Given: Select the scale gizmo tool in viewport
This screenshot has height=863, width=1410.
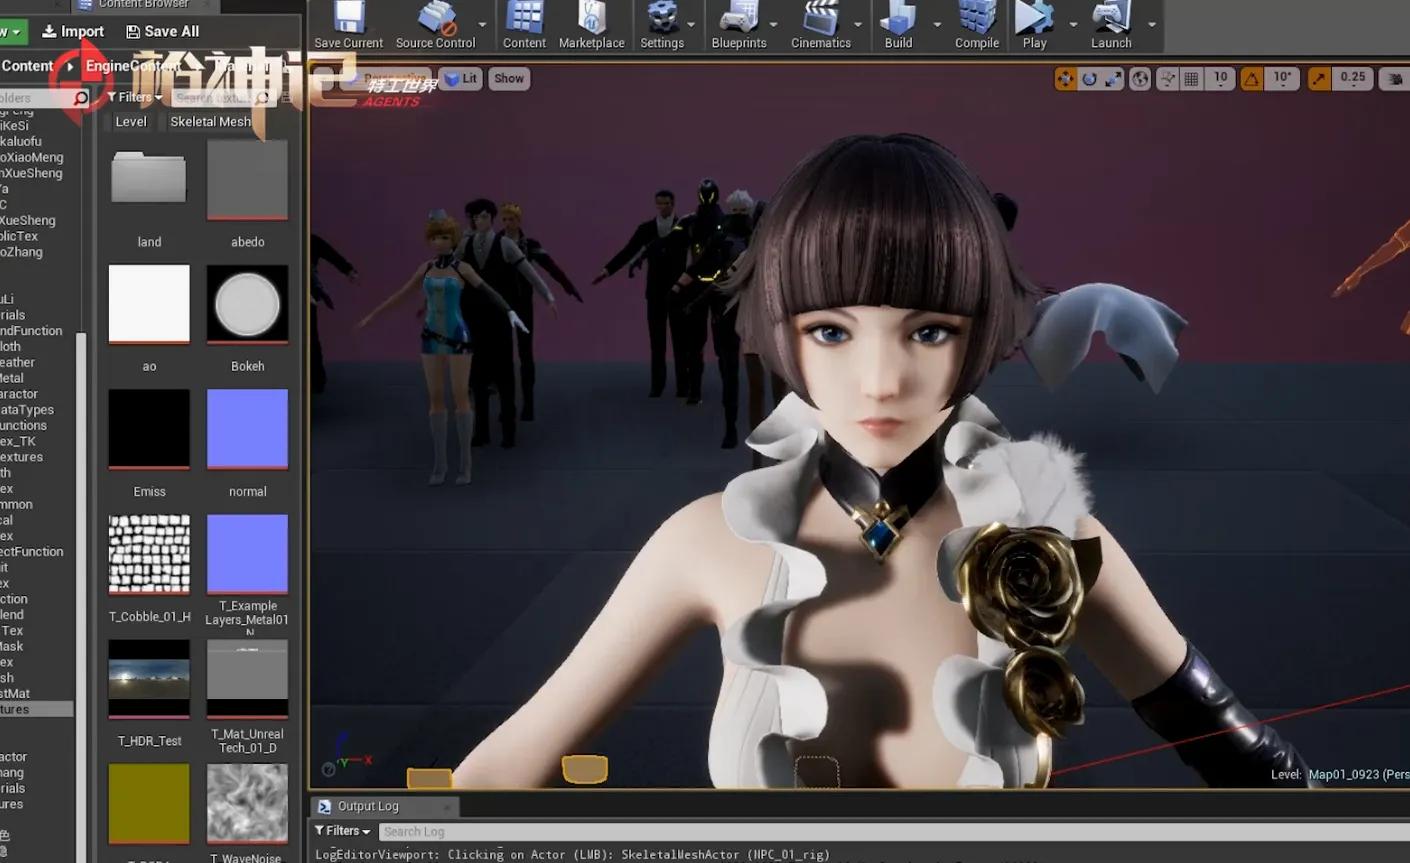Looking at the screenshot, I should [1113, 79].
